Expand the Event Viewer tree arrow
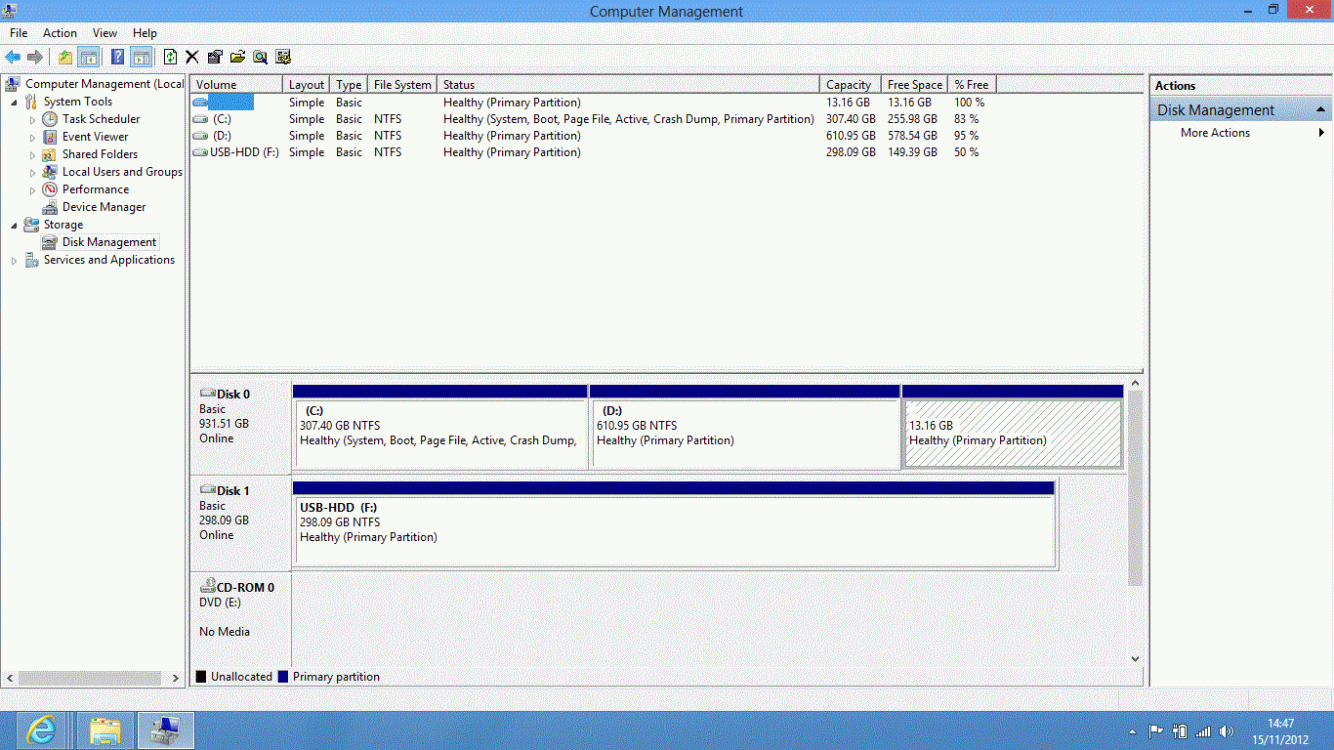The width and height of the screenshot is (1334, 750). pyautogui.click(x=32, y=137)
